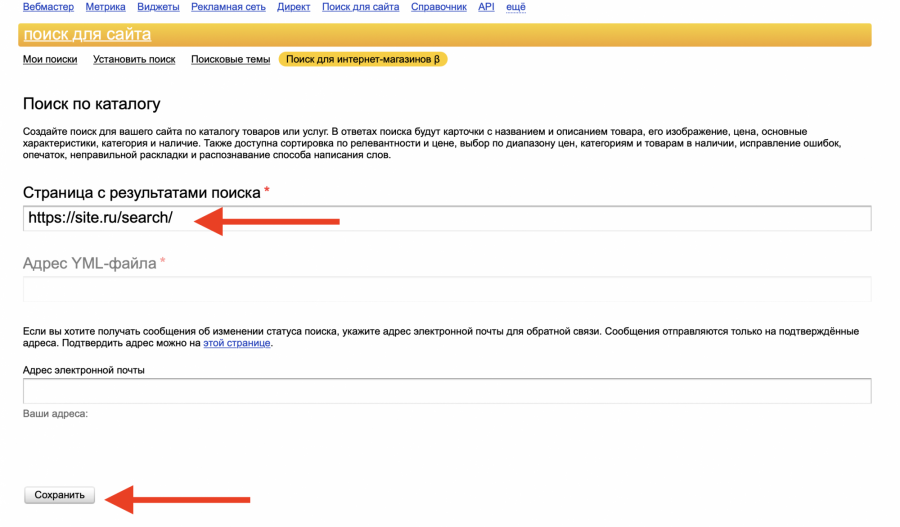Click the Адрес электронной почты input field
Viewport: 900px width, 527px height.
click(x=447, y=390)
